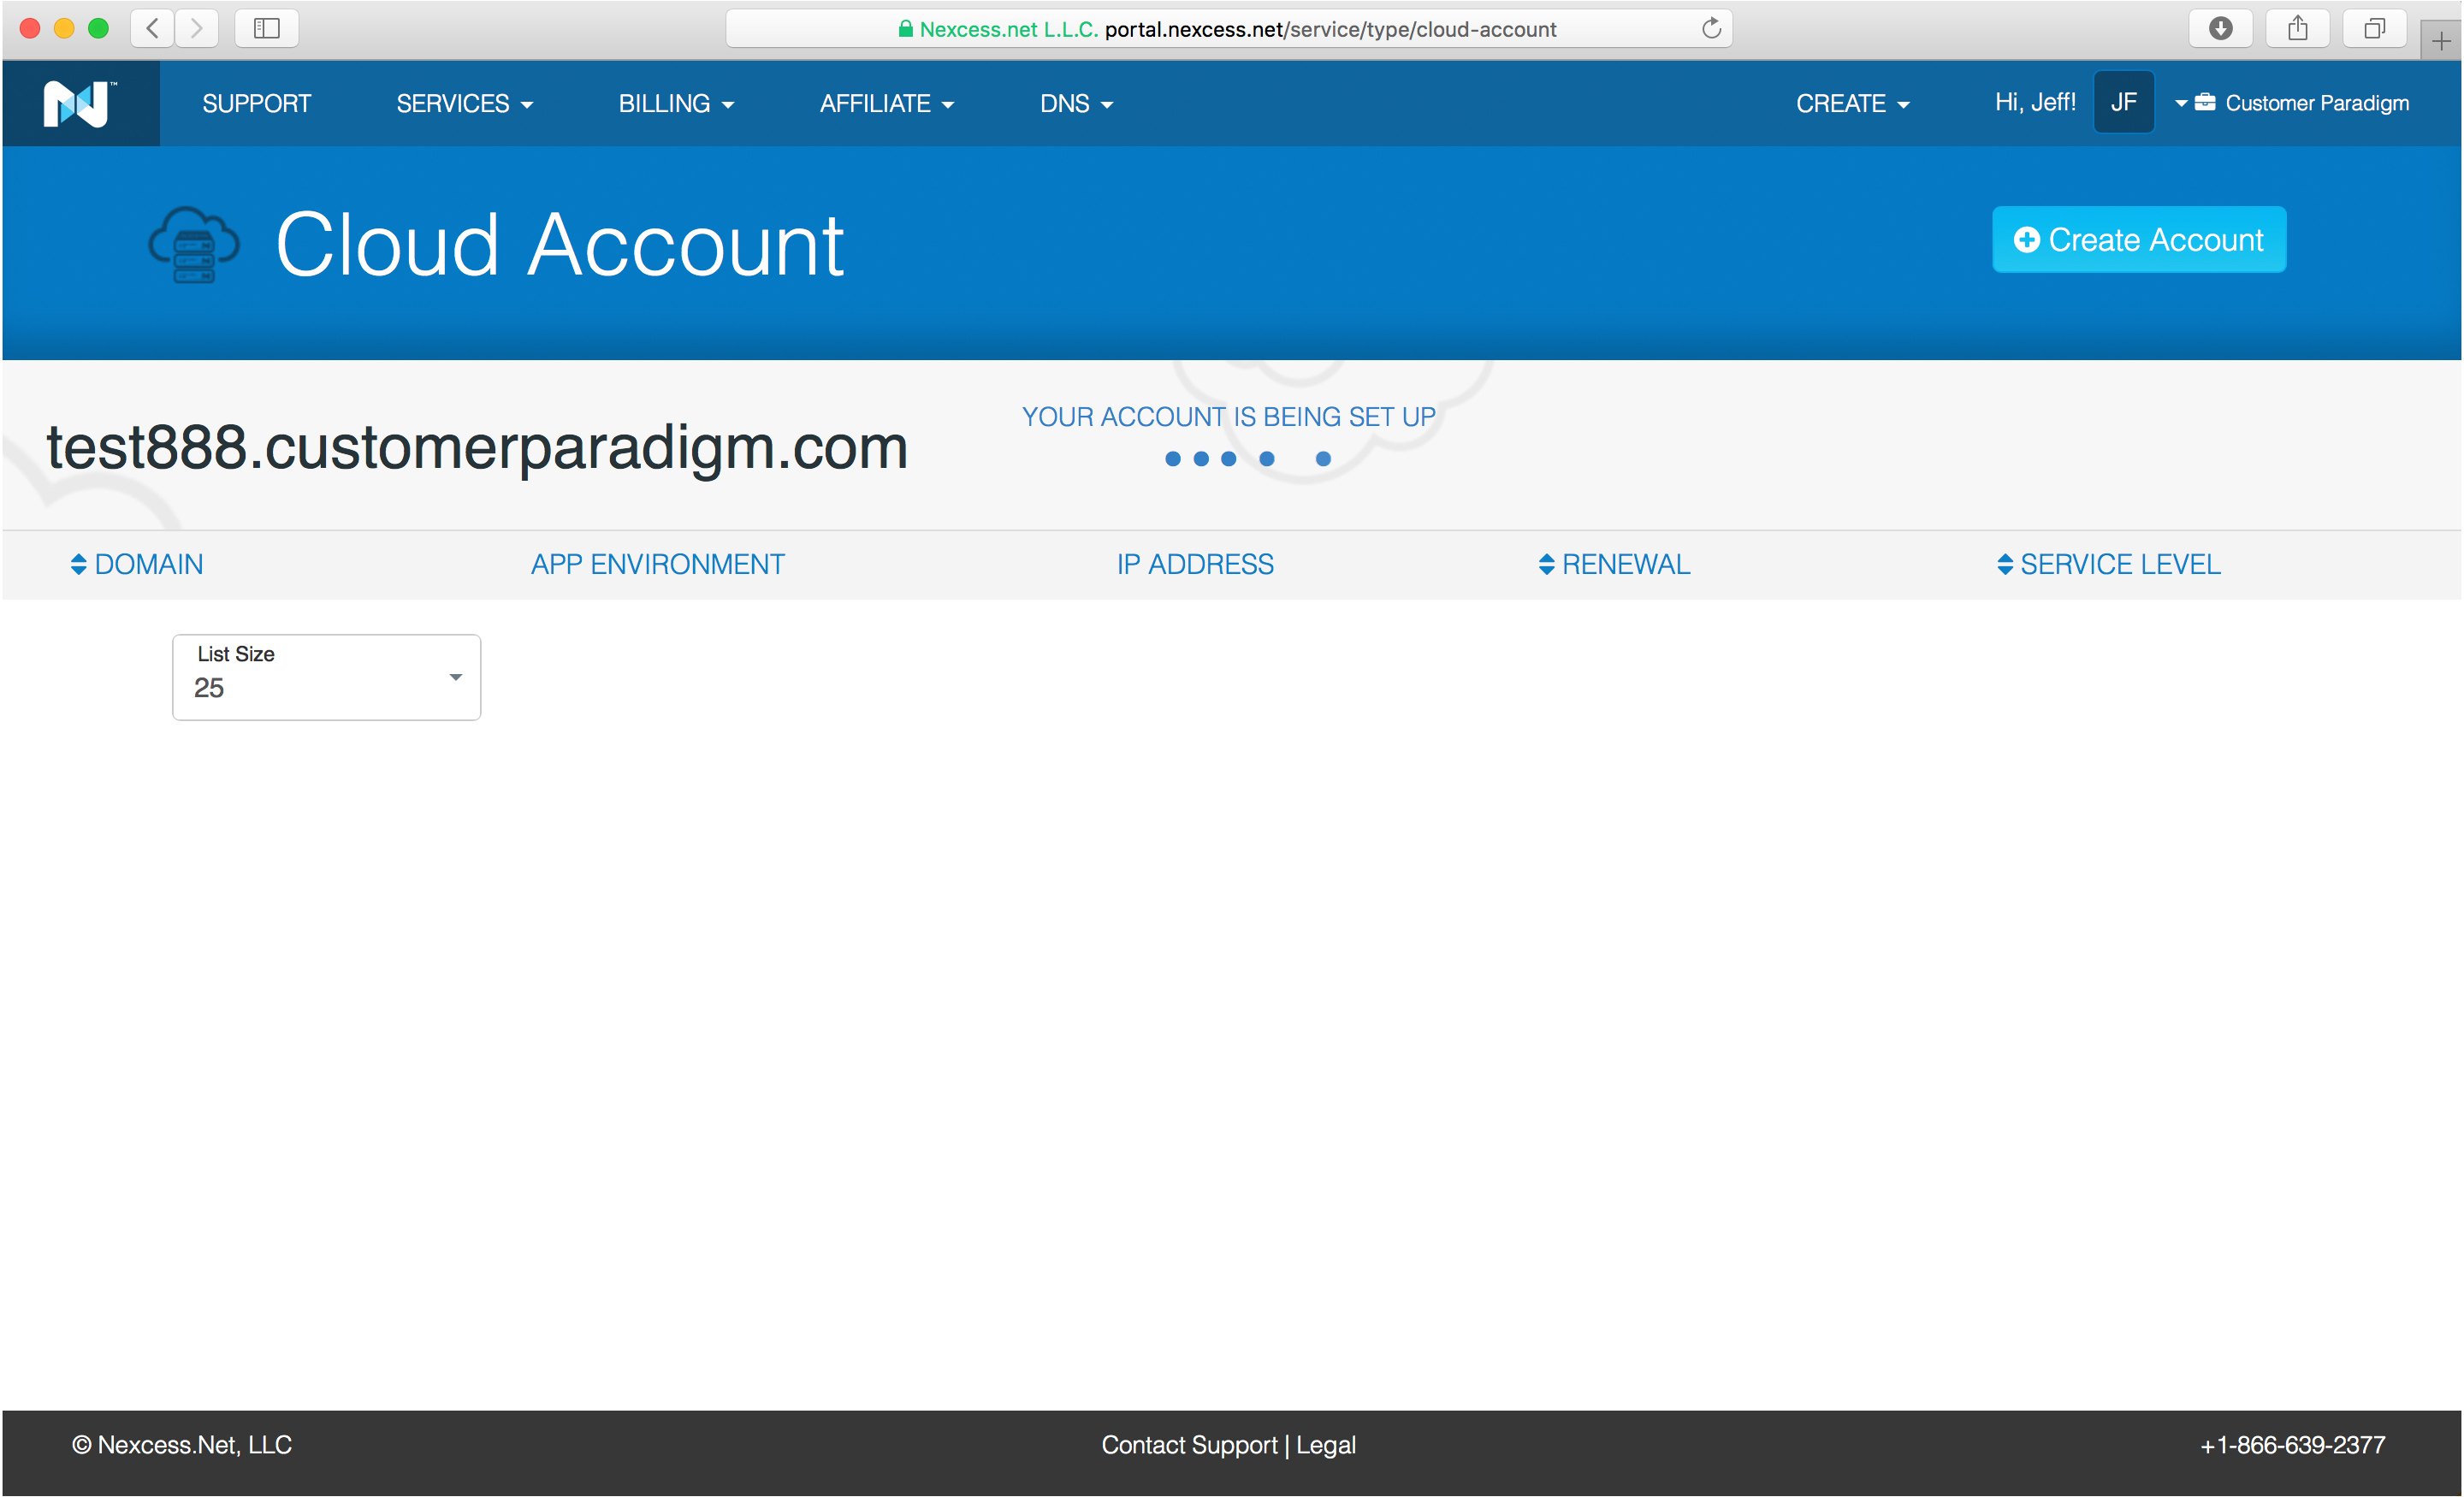Click the IP ADDRESS column header
2464x1497 pixels.
[x=1195, y=564]
